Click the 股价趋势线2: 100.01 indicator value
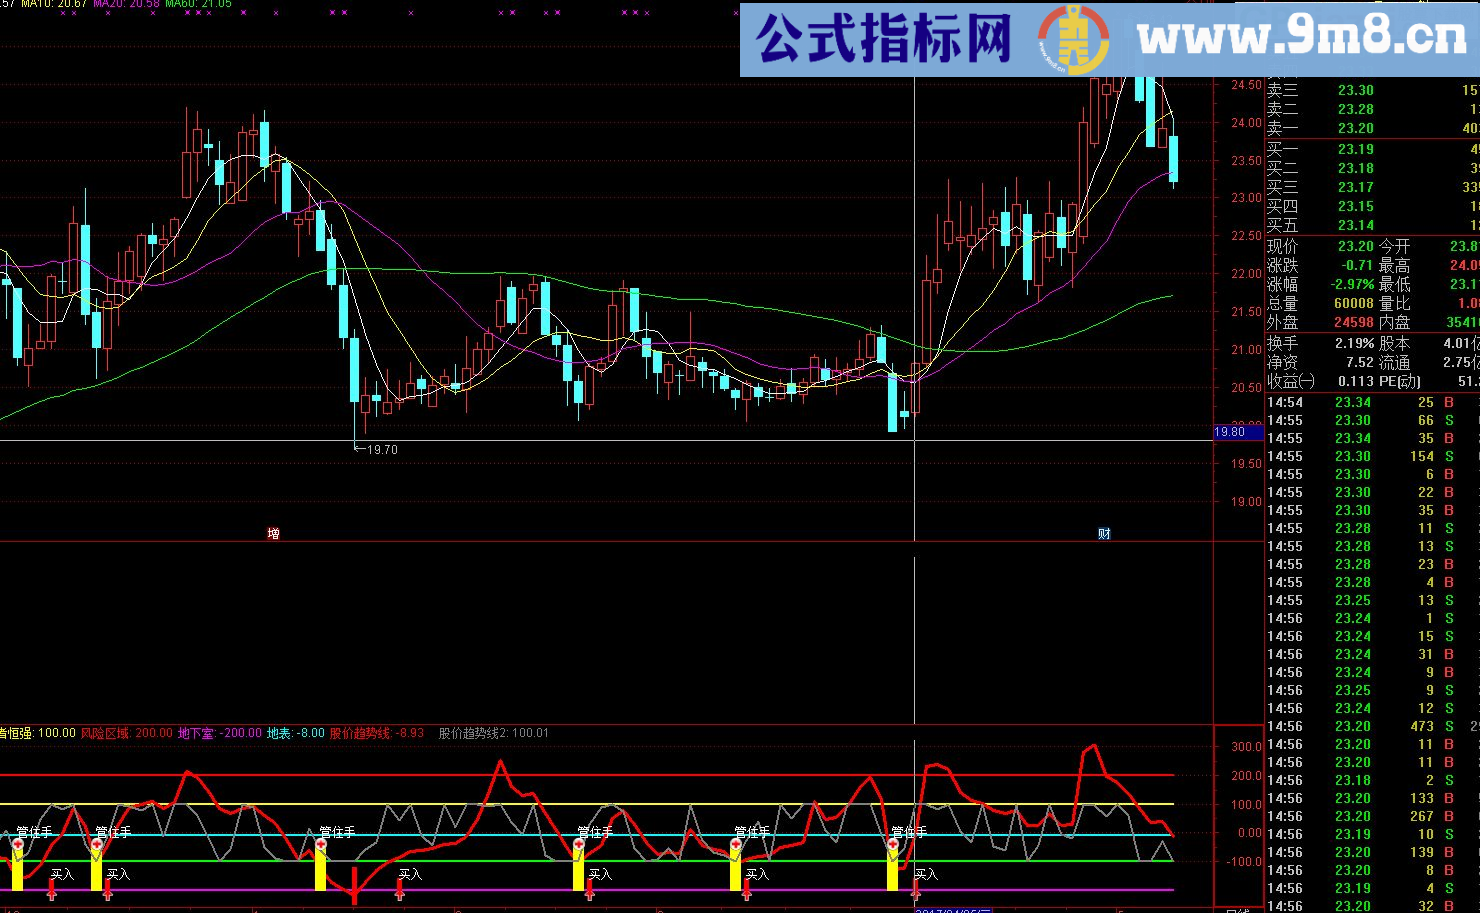1480x913 pixels. point(494,733)
